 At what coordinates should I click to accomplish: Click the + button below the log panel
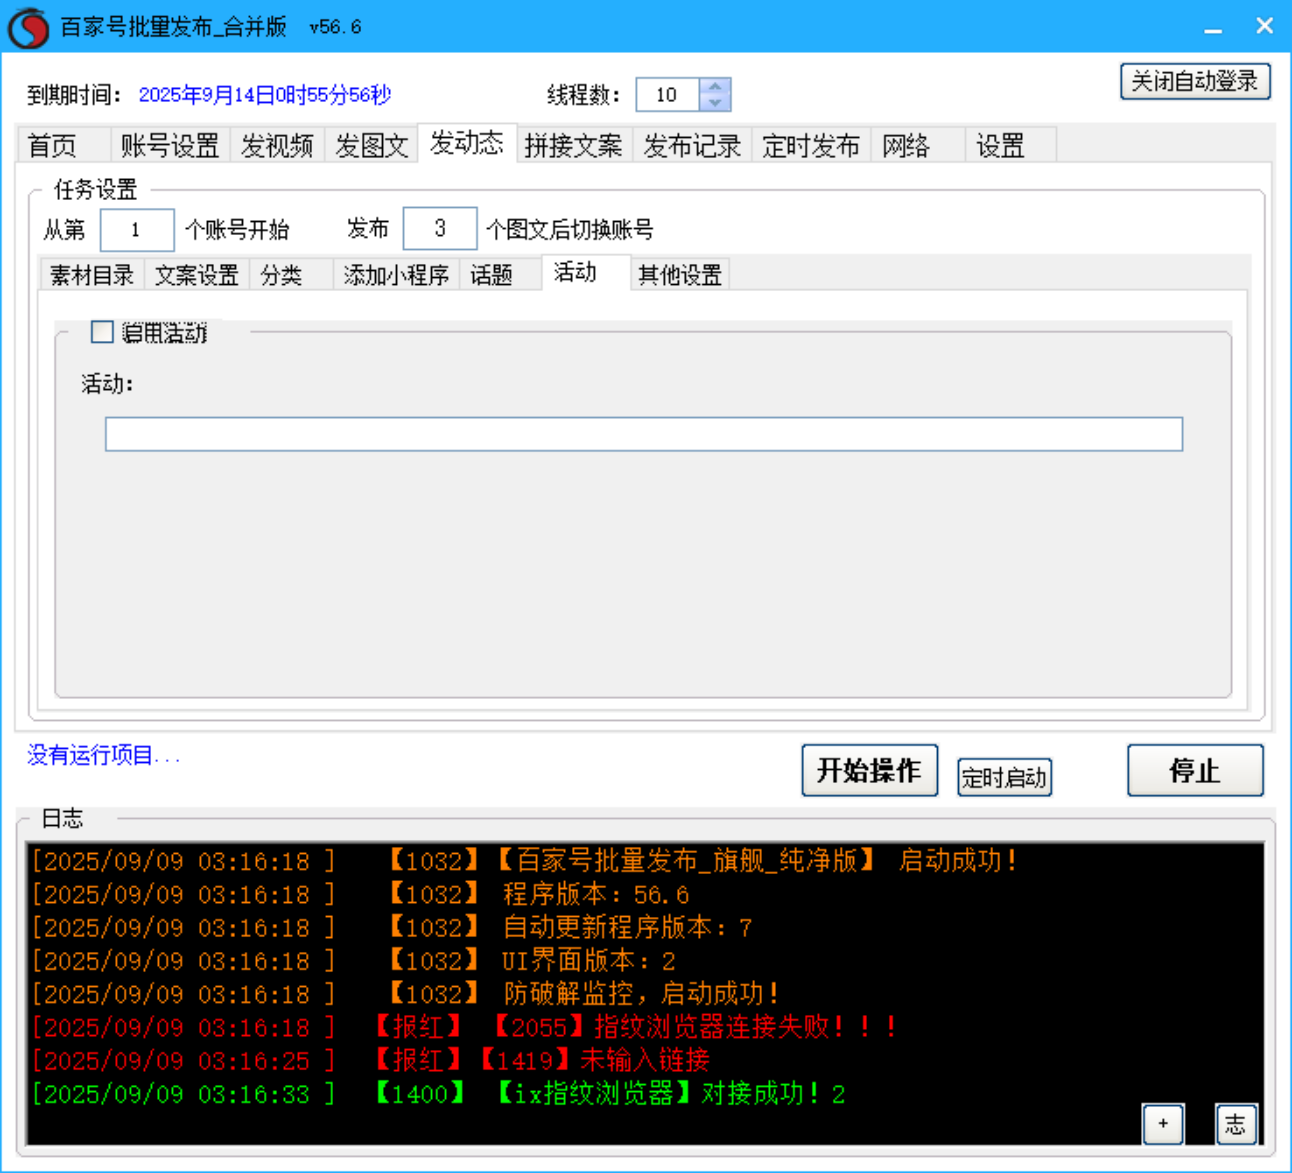click(x=1163, y=1124)
